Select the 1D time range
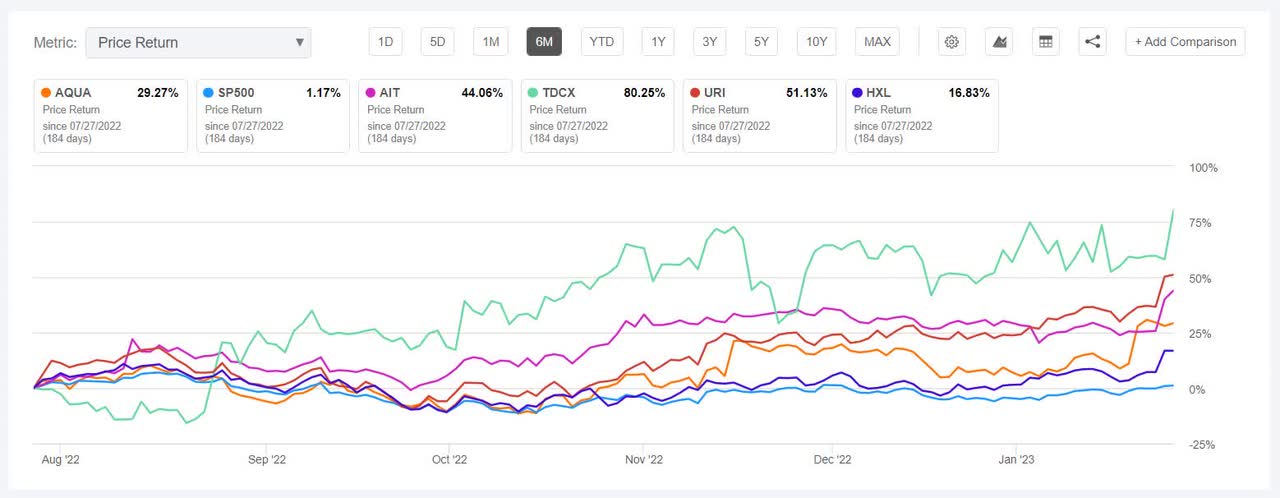1280x498 pixels. click(x=385, y=41)
